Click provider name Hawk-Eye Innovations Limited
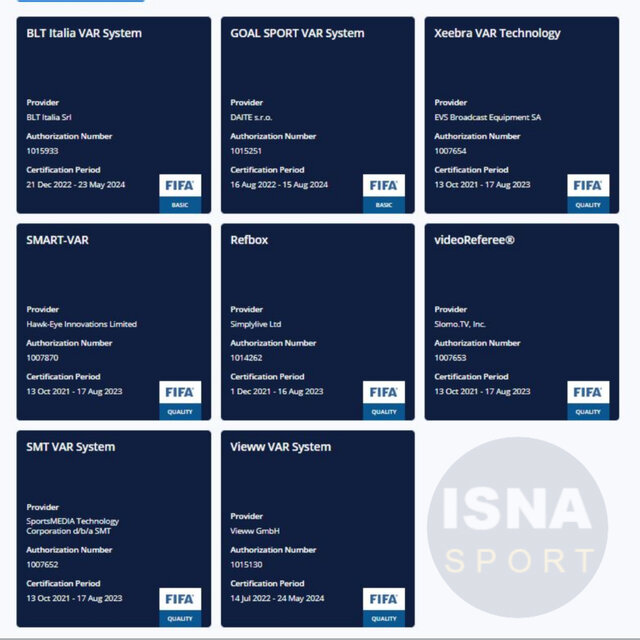Image resolution: width=640 pixels, height=640 pixels. point(81,324)
